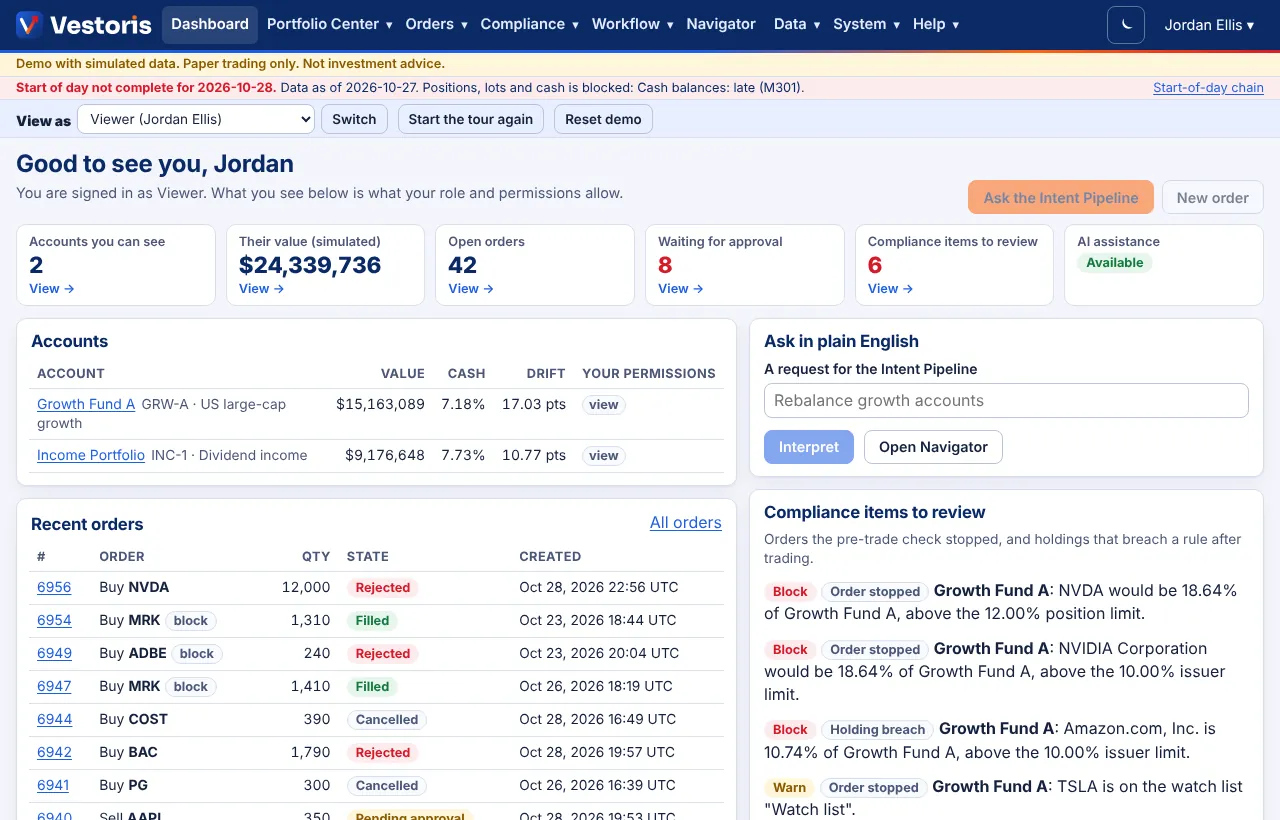Open Jordan Ellis user menu

tap(1209, 25)
